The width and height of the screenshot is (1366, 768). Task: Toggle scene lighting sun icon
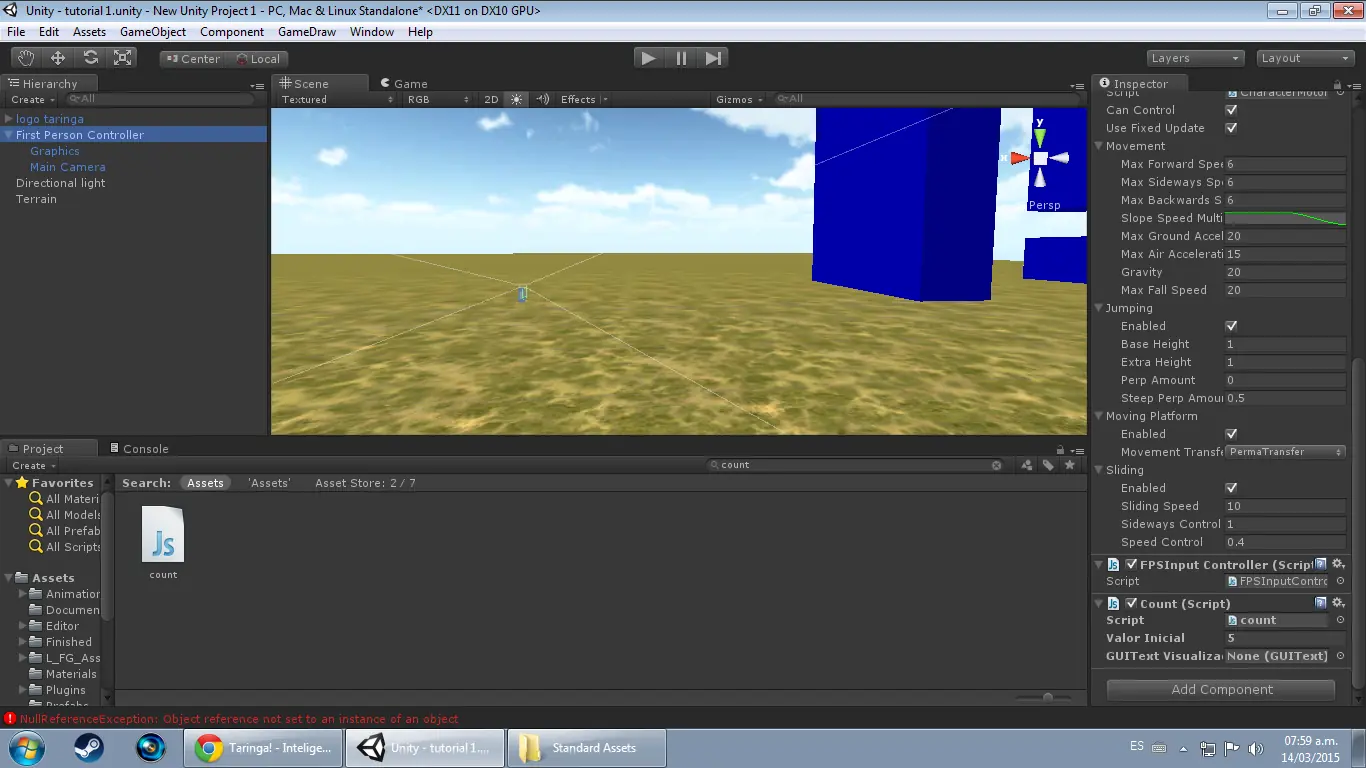[516, 99]
